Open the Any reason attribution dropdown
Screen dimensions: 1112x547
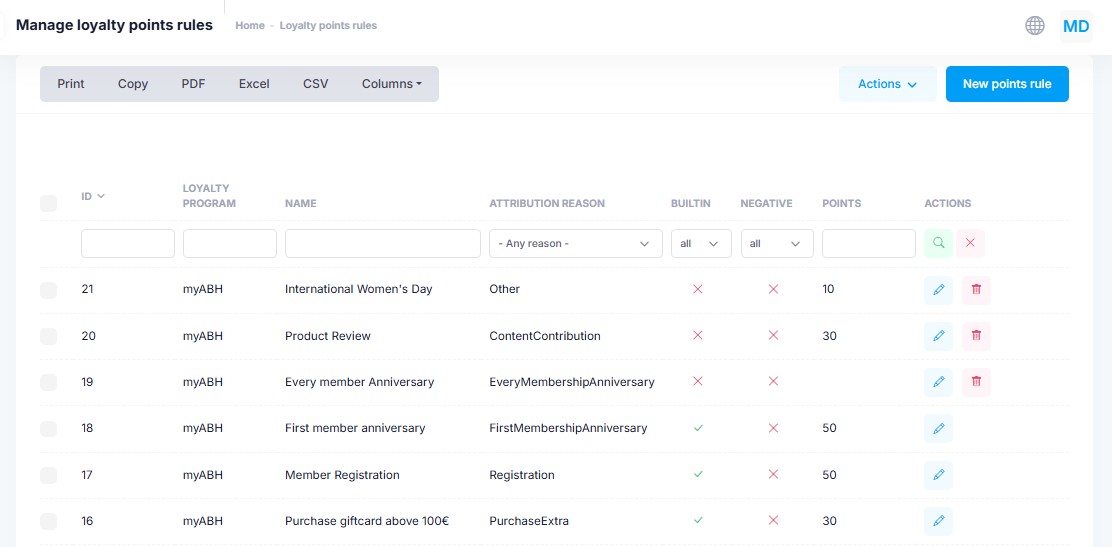pos(576,243)
